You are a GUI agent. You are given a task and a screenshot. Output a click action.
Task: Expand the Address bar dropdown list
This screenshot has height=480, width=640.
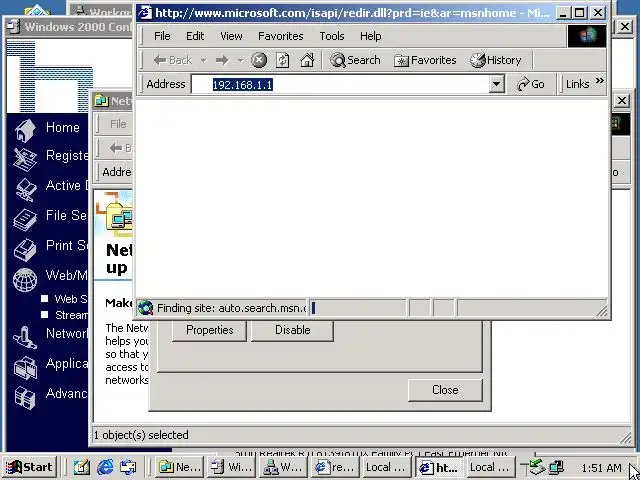[x=496, y=84]
